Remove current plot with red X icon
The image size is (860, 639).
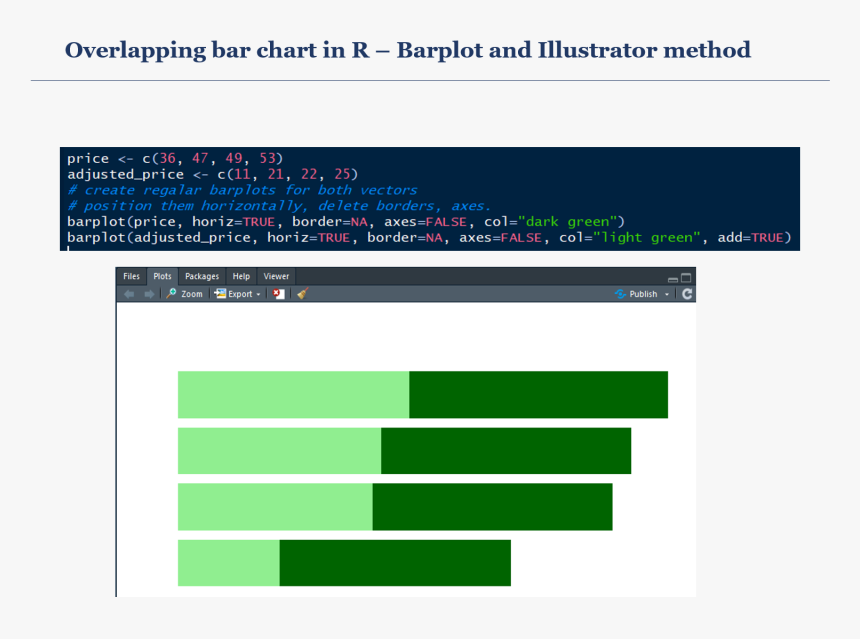pos(279,294)
